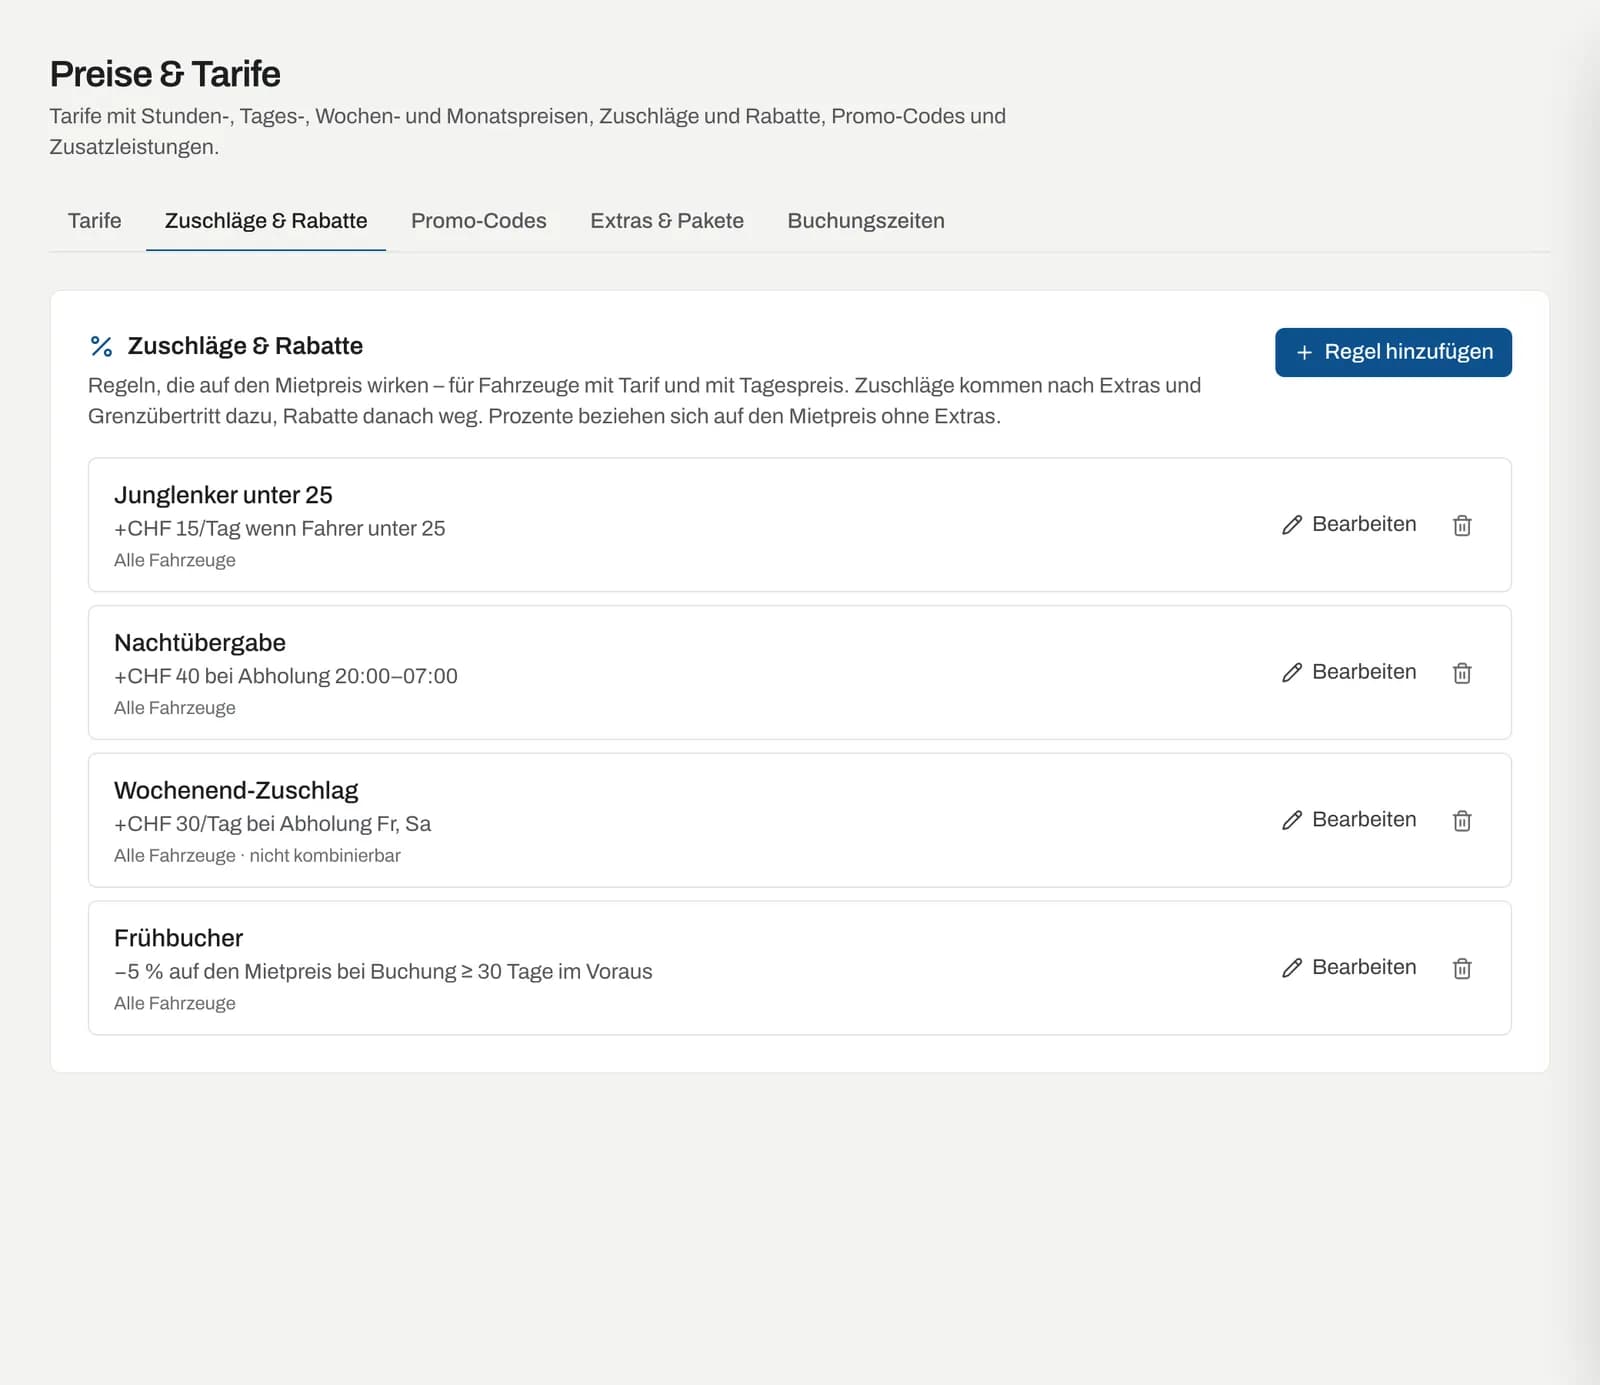
Task: Delete the Nachtübergabe rule via trash icon
Action: [x=1462, y=673]
